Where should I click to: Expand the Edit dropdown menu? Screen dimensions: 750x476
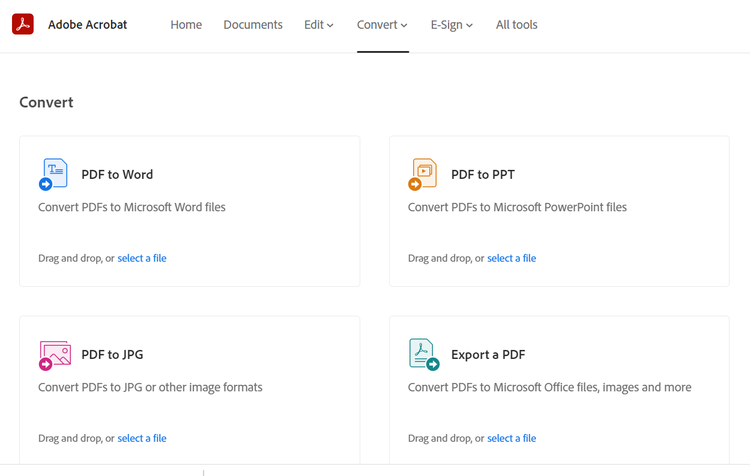pos(319,25)
